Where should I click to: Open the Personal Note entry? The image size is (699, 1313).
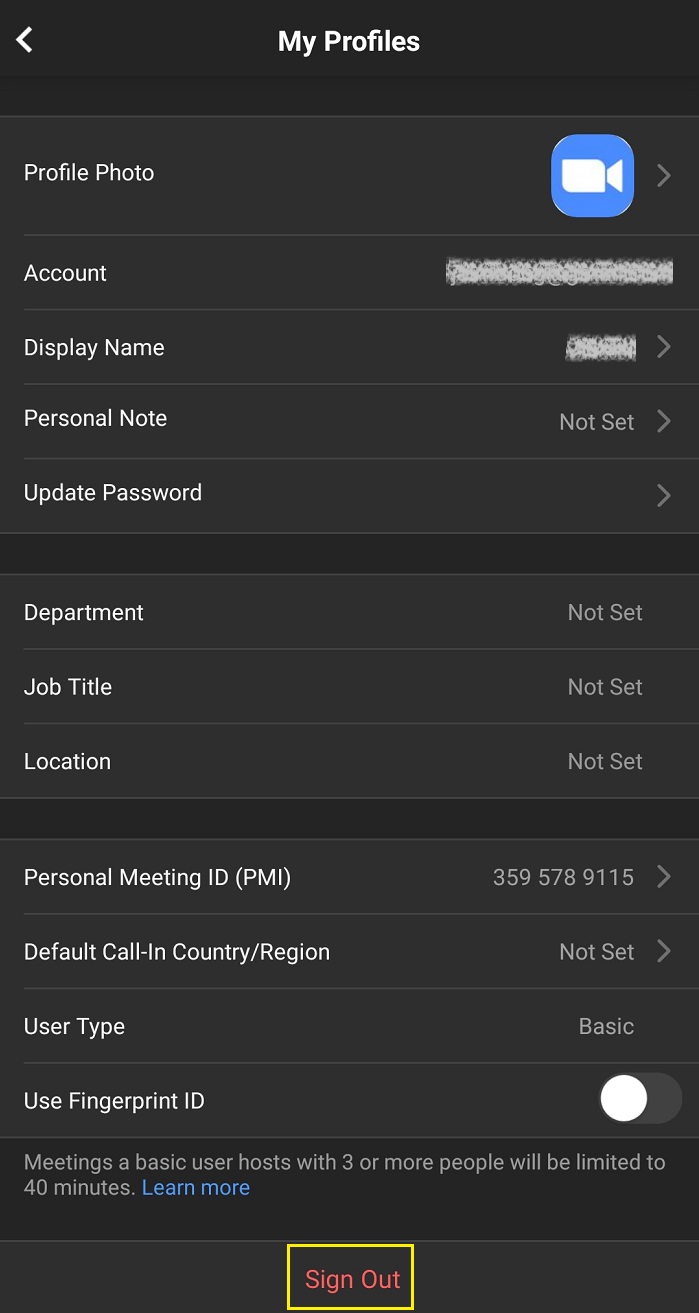click(x=96, y=419)
